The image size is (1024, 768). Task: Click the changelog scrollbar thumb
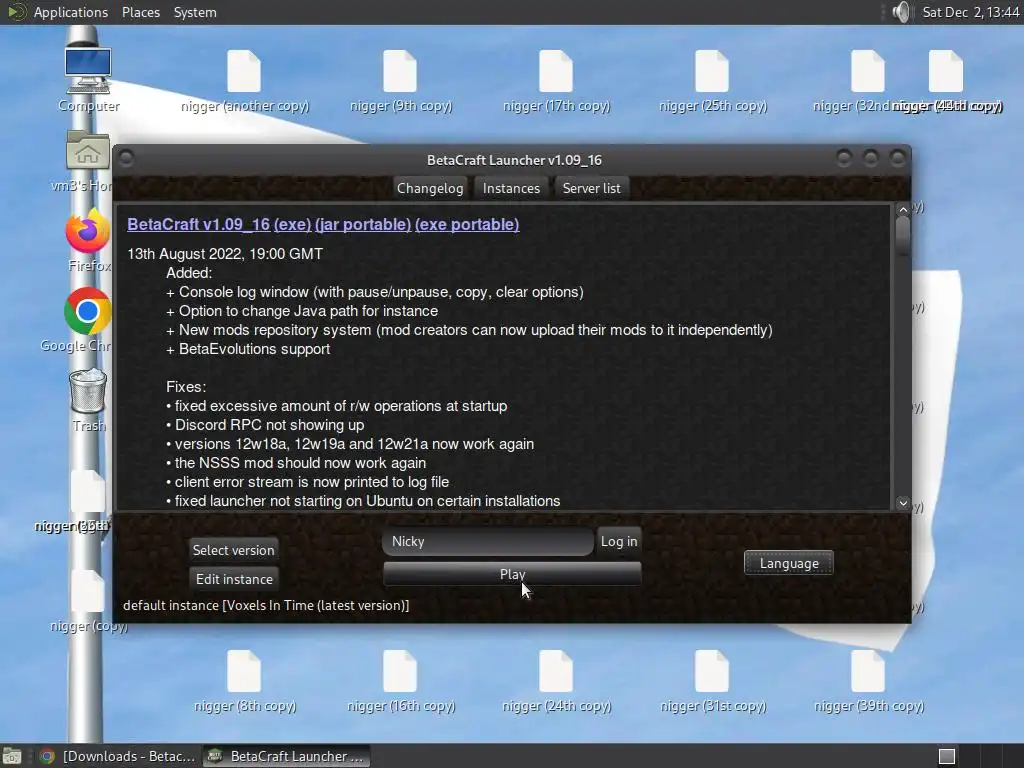coord(903,236)
